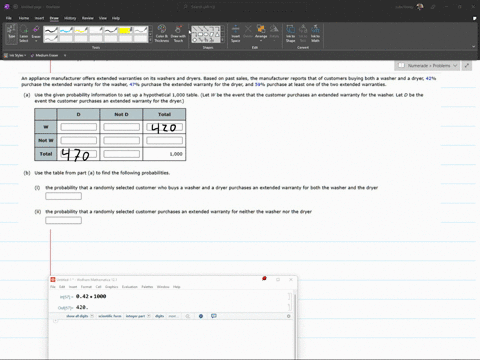The image size is (480, 360).
Task: Click Not W Total cell
Action: [164, 140]
